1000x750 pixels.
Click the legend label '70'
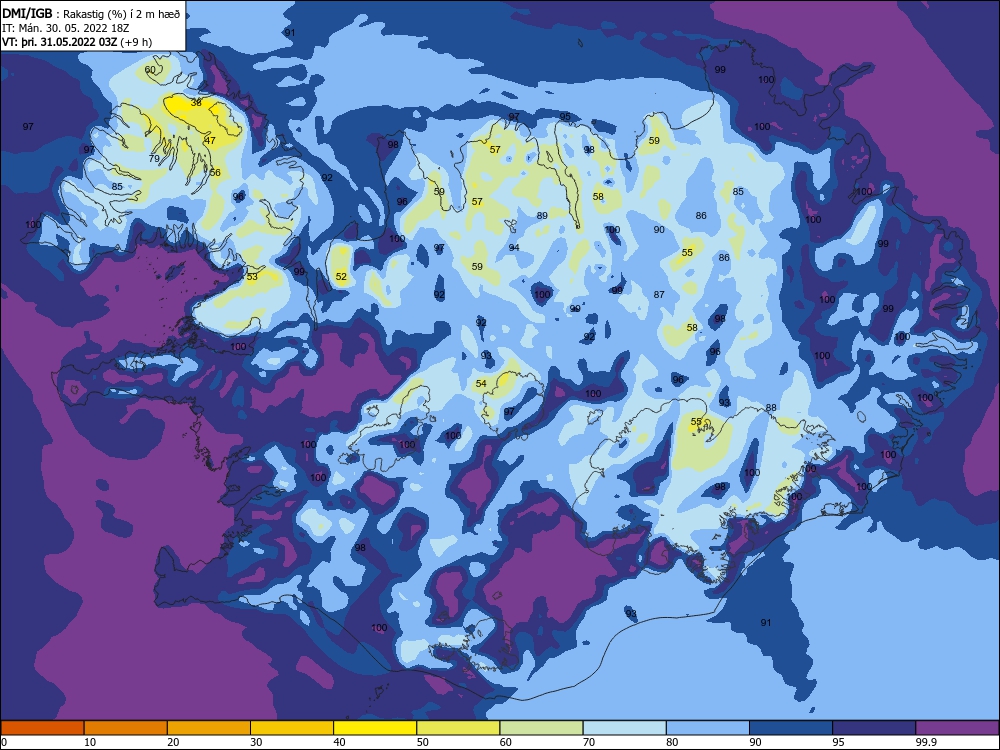[589, 742]
